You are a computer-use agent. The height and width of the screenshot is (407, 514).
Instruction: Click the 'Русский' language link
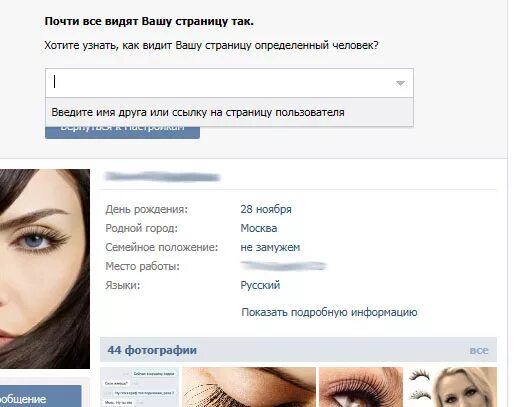(x=260, y=285)
